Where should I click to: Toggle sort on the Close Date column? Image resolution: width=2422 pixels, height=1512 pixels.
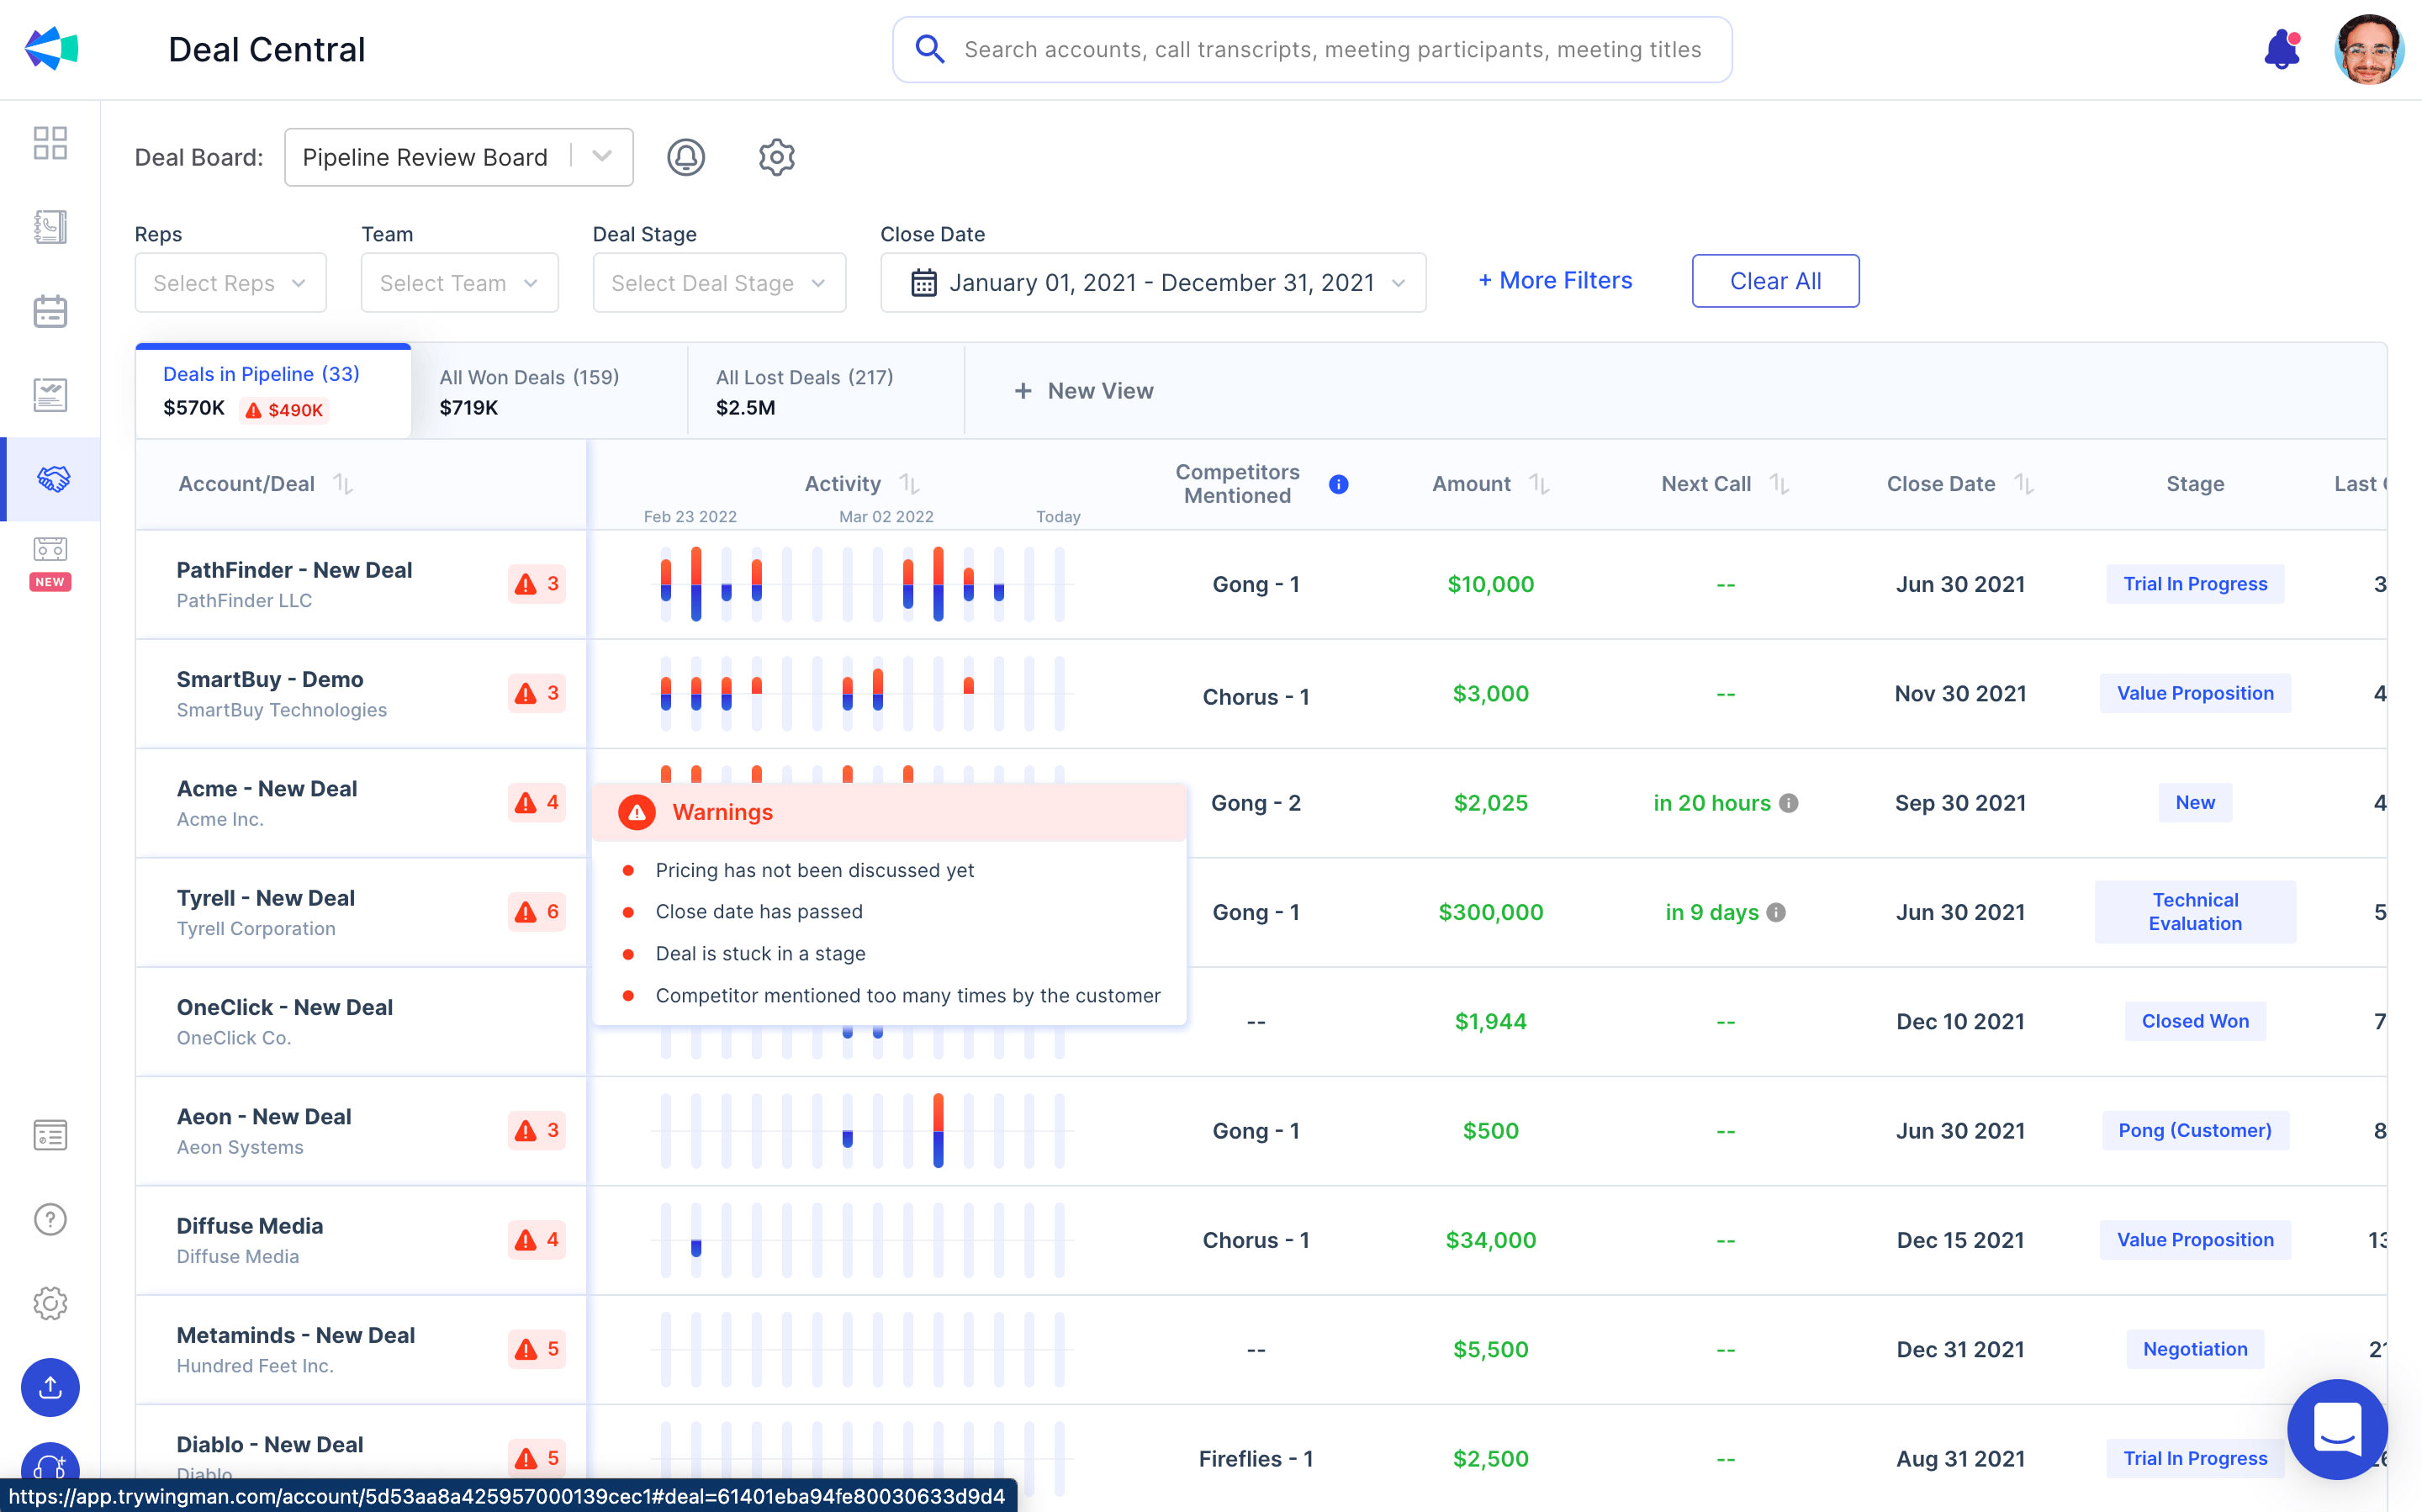[x=2025, y=484]
